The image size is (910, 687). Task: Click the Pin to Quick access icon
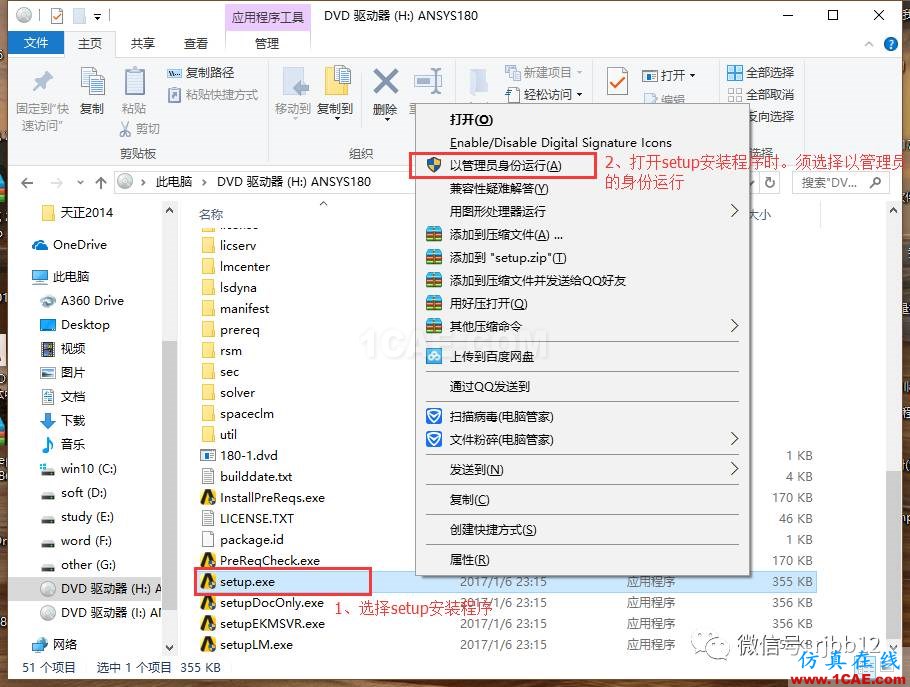pos(42,82)
